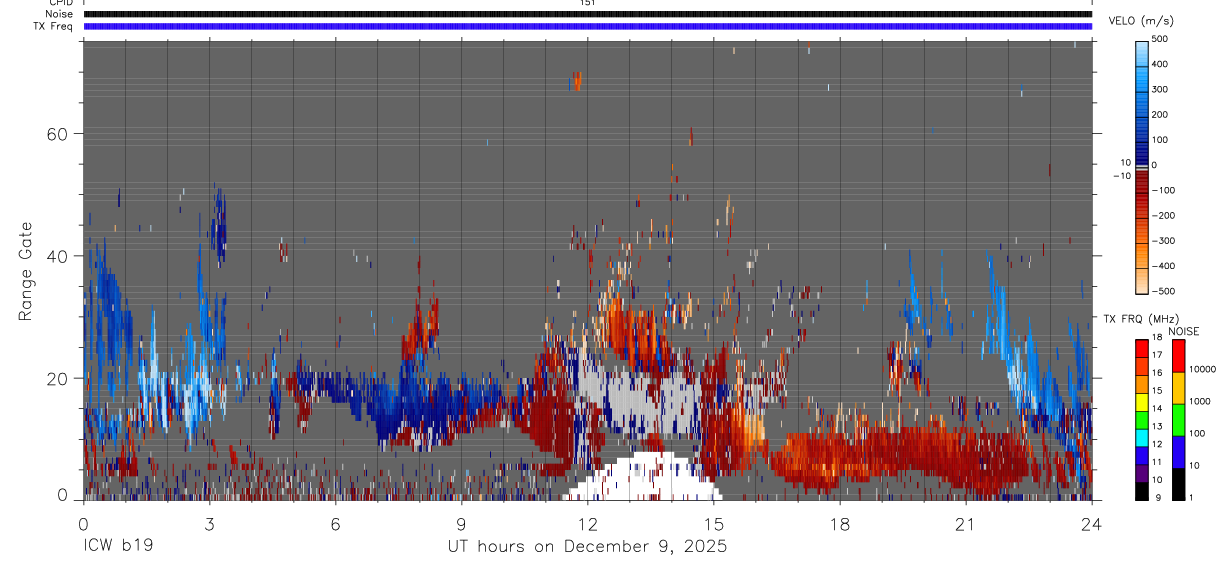Click the blue TX Freq strip above the plot
The image size is (1228, 567).
[x=587, y=26]
